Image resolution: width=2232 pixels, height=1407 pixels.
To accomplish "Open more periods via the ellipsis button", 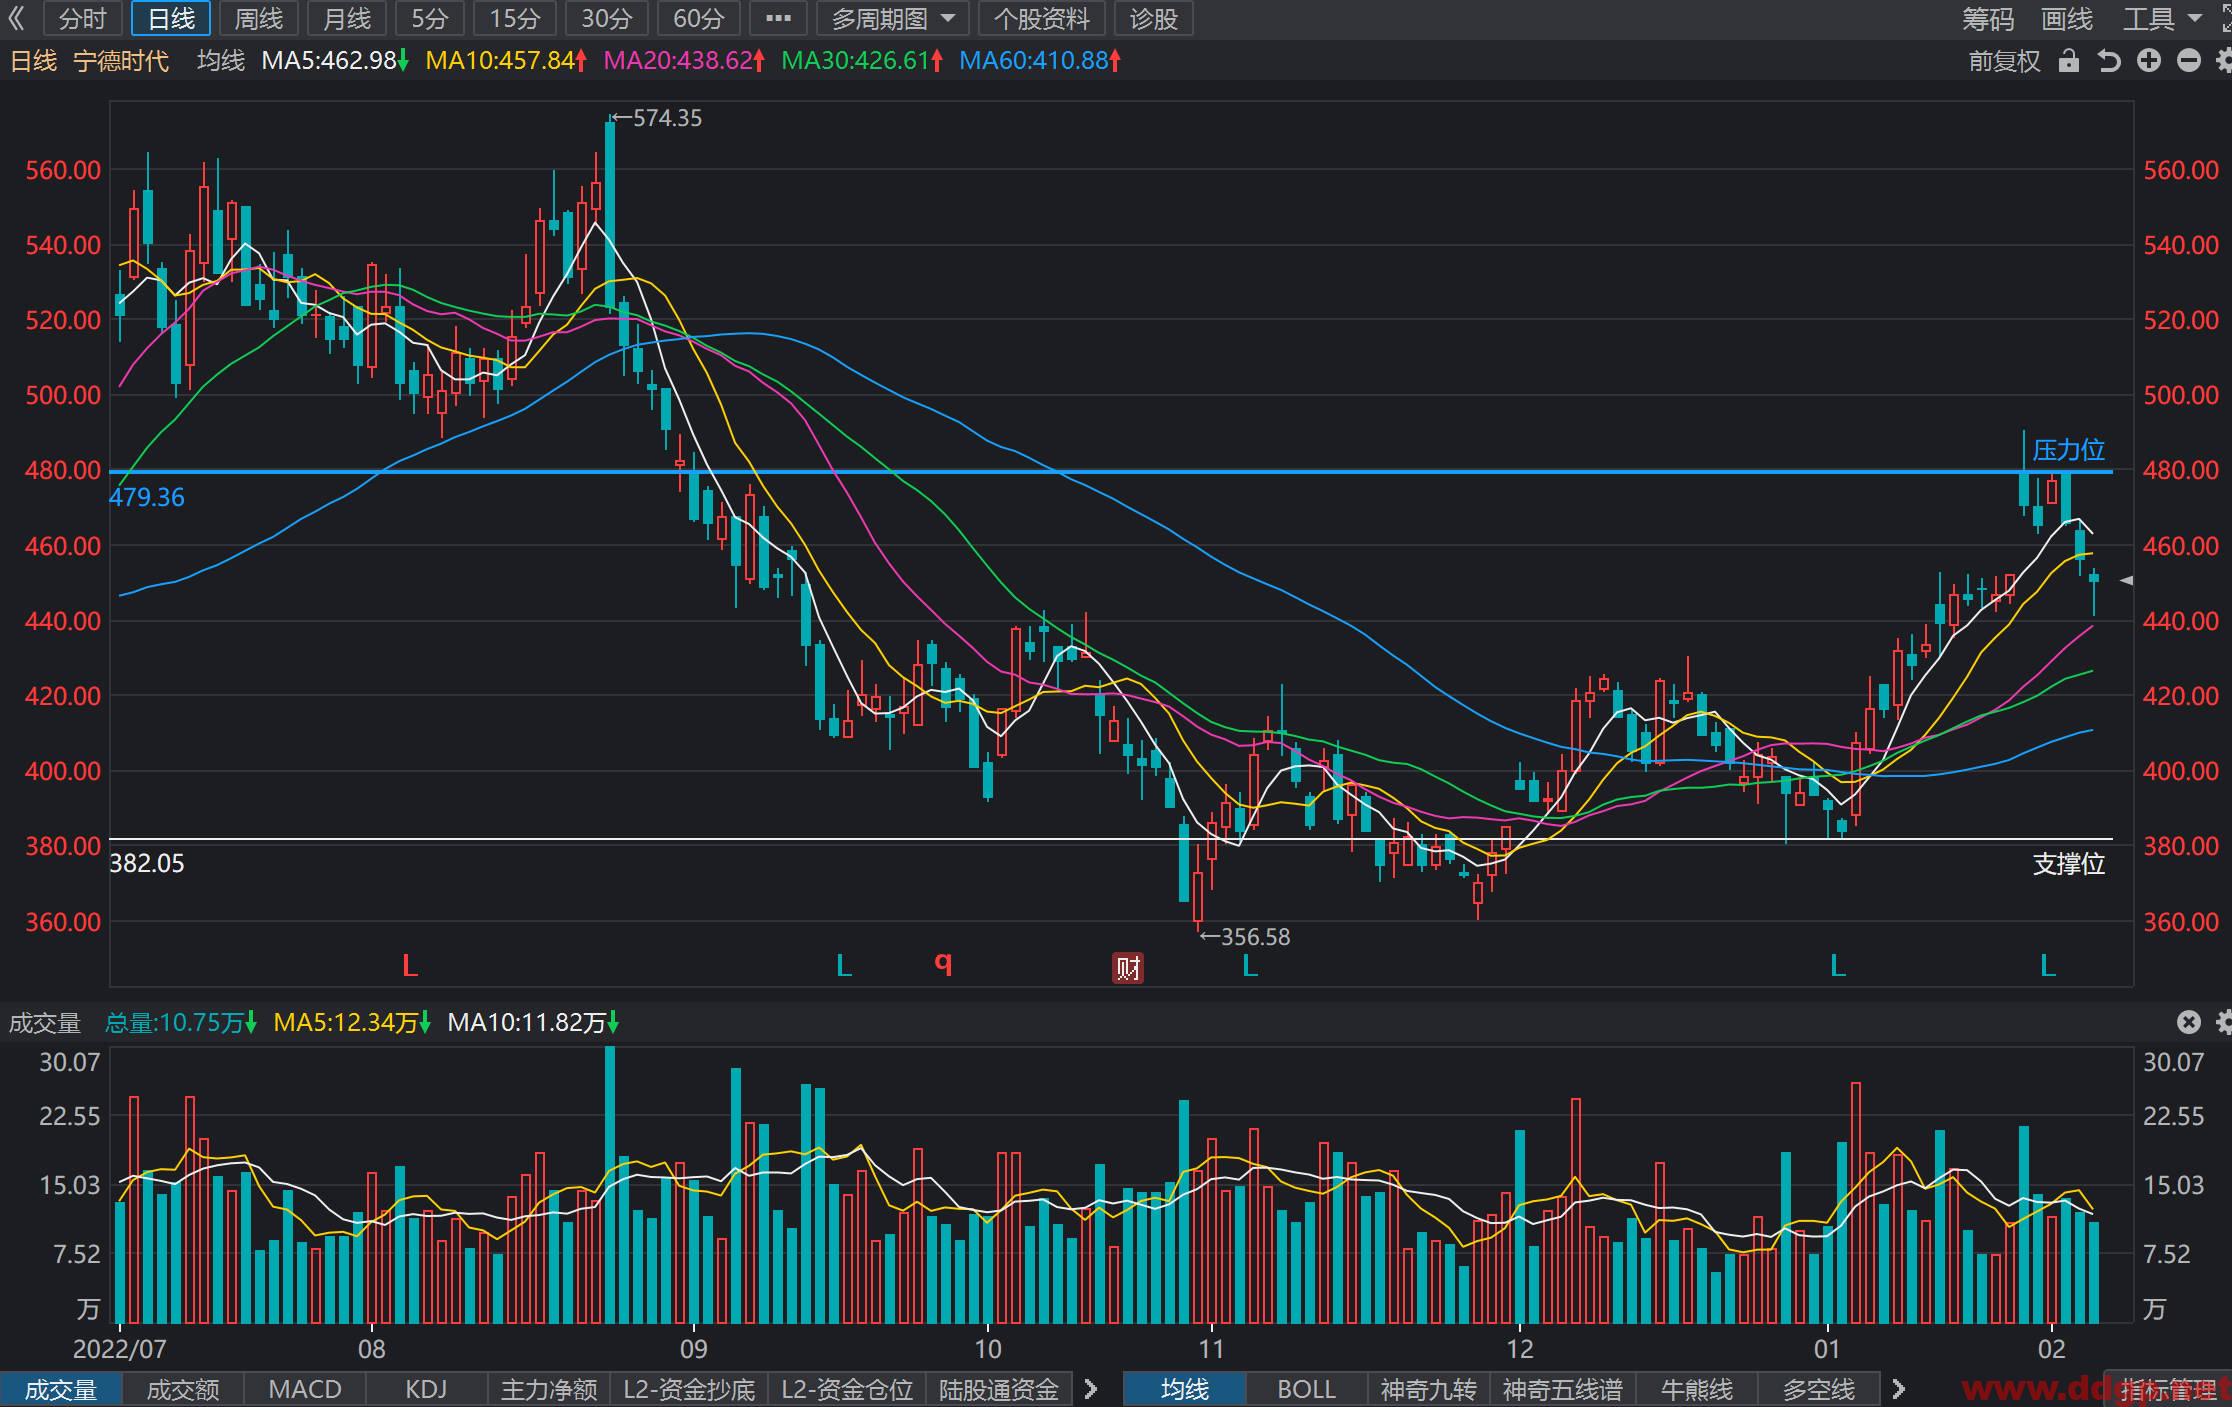I will [x=778, y=18].
